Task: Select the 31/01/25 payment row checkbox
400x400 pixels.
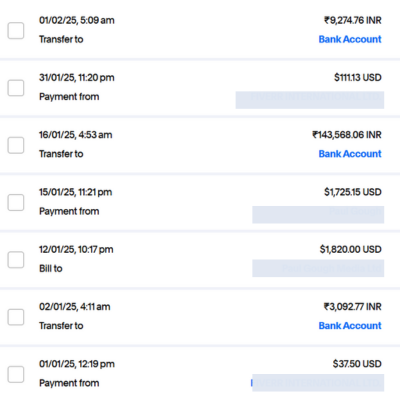Action: (16, 88)
